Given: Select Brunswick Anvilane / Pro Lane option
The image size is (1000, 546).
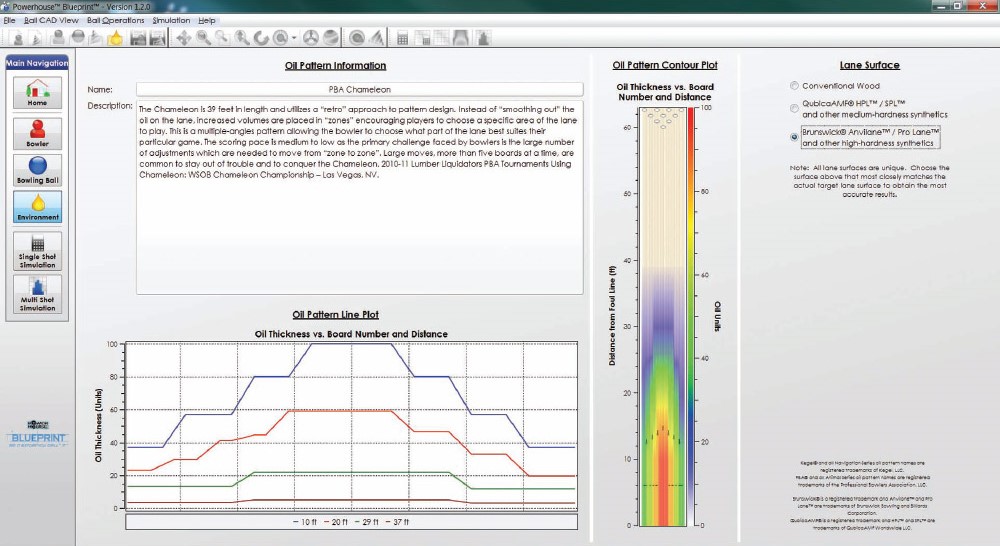Looking at the screenshot, I should (795, 135).
